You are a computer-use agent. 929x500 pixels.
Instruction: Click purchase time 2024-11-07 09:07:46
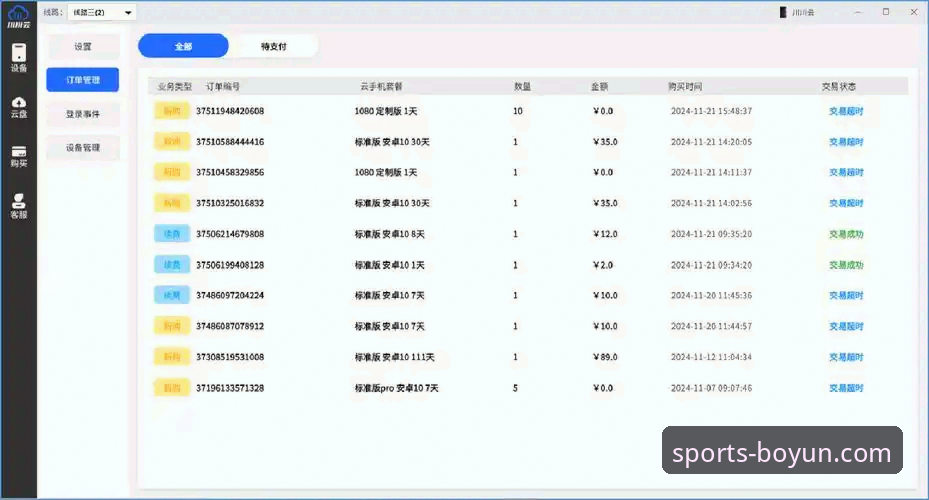click(711, 388)
